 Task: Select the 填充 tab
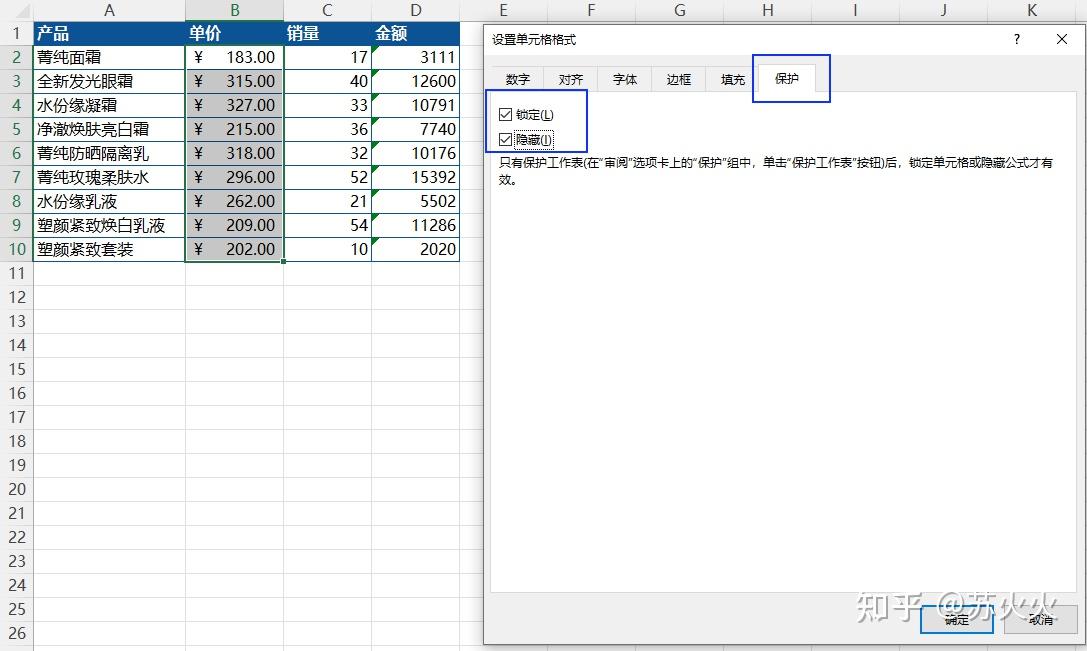[733, 80]
